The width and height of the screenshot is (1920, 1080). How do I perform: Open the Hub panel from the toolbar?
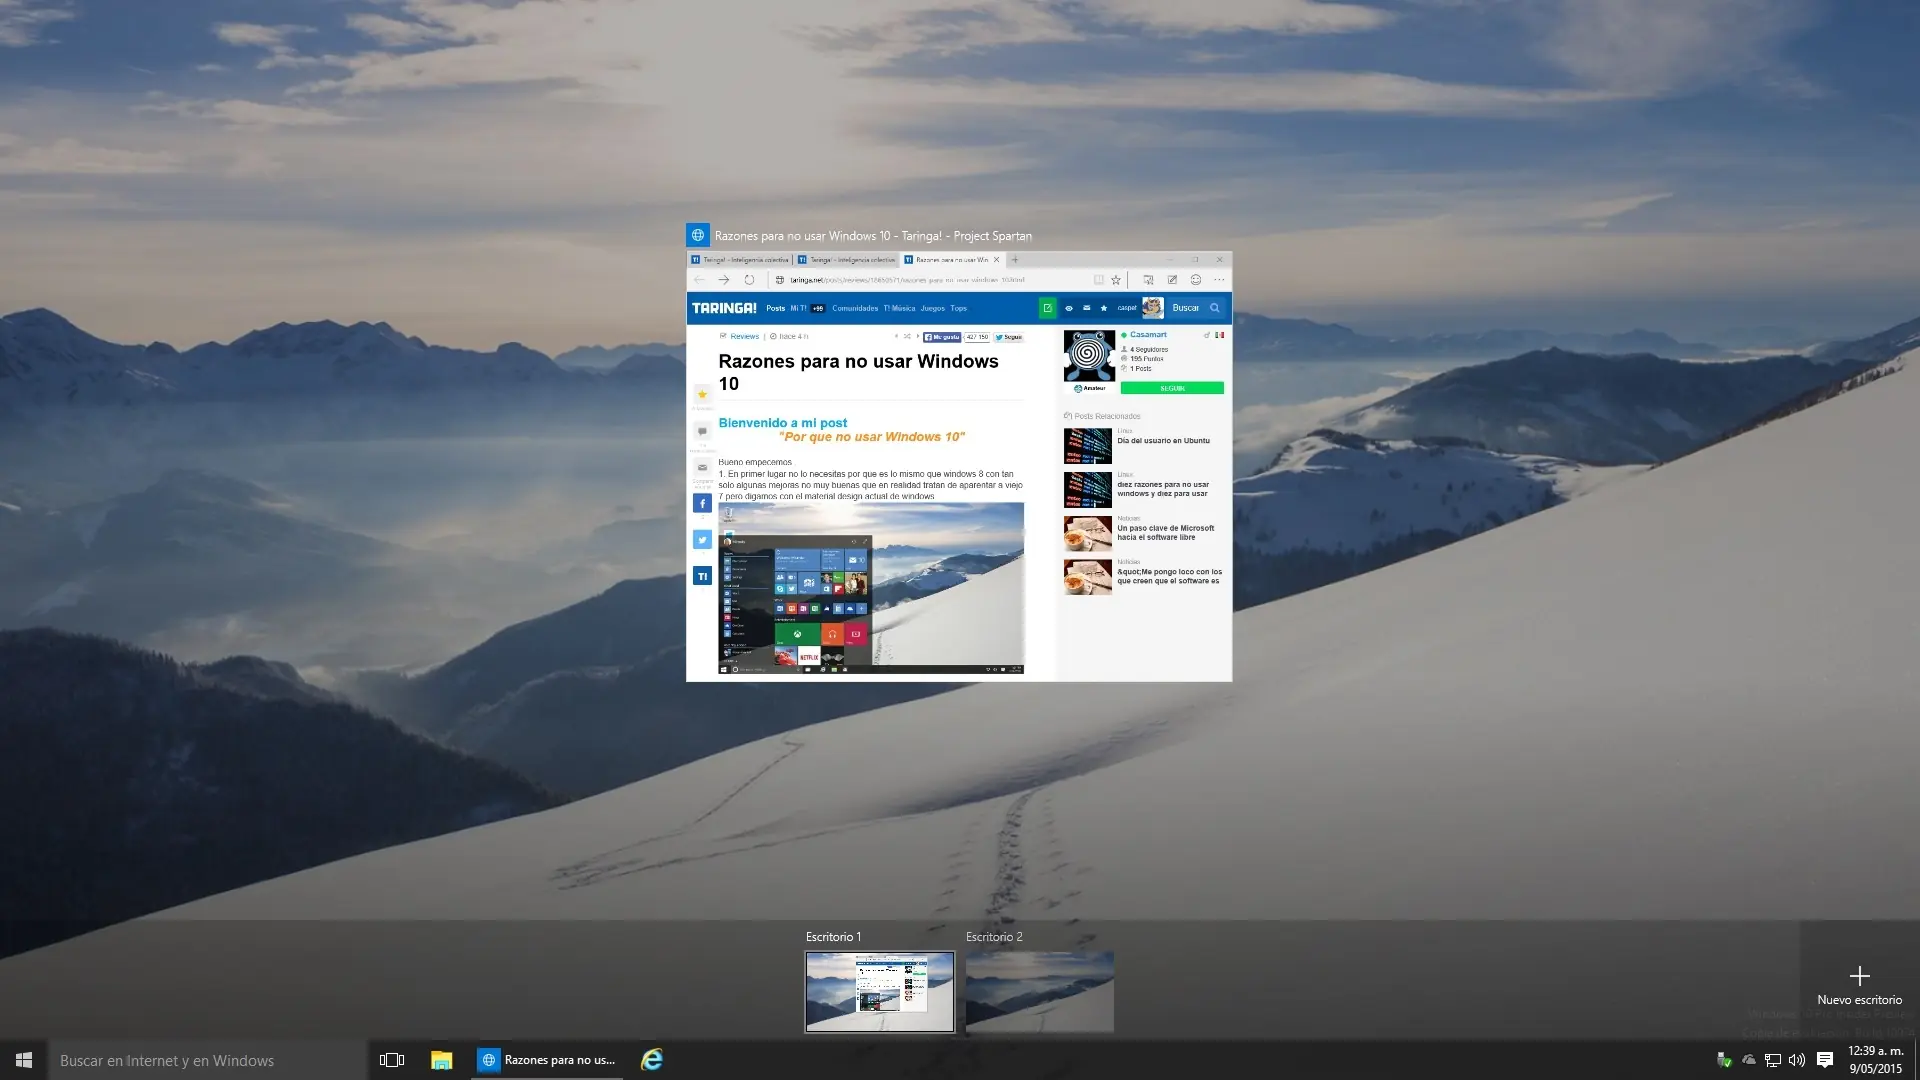pos(1149,280)
